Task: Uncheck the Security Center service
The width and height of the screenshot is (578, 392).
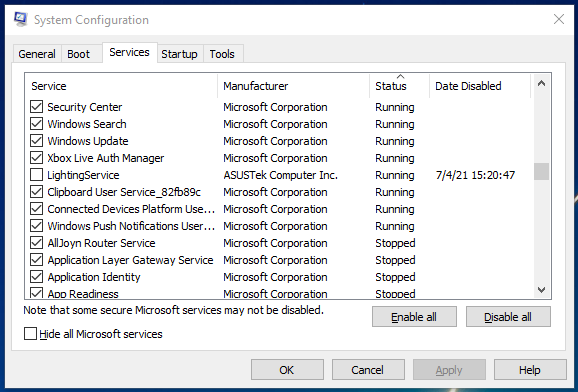Action: point(36,107)
